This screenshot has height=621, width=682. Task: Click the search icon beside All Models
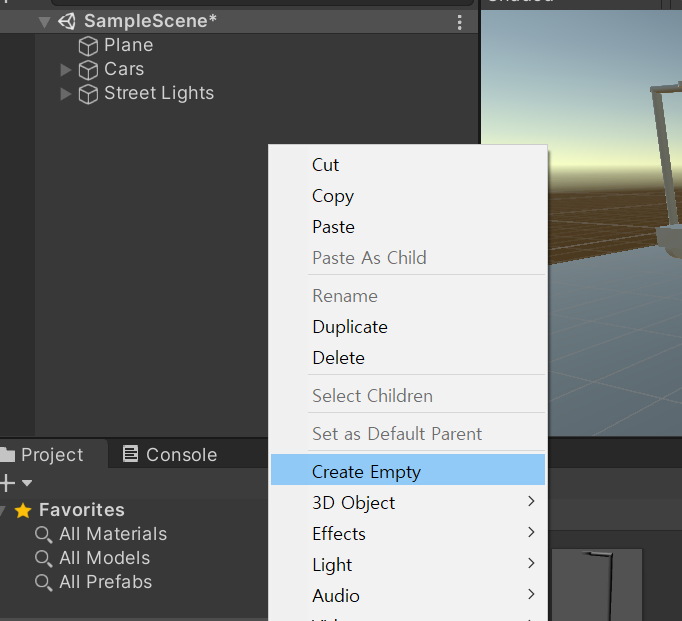point(43,558)
